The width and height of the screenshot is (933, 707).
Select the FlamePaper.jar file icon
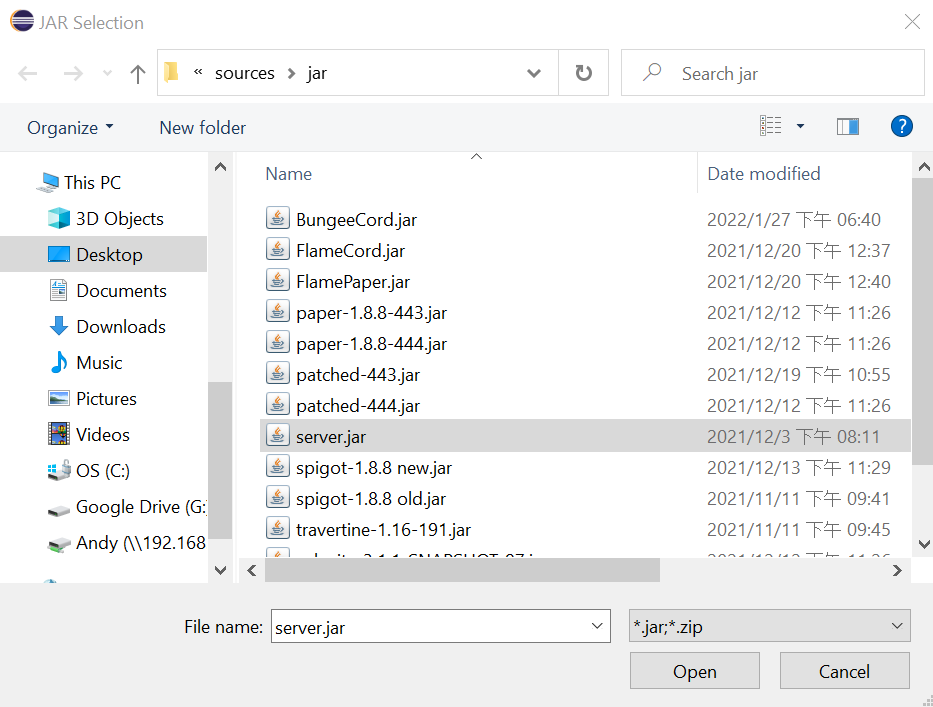tap(277, 280)
